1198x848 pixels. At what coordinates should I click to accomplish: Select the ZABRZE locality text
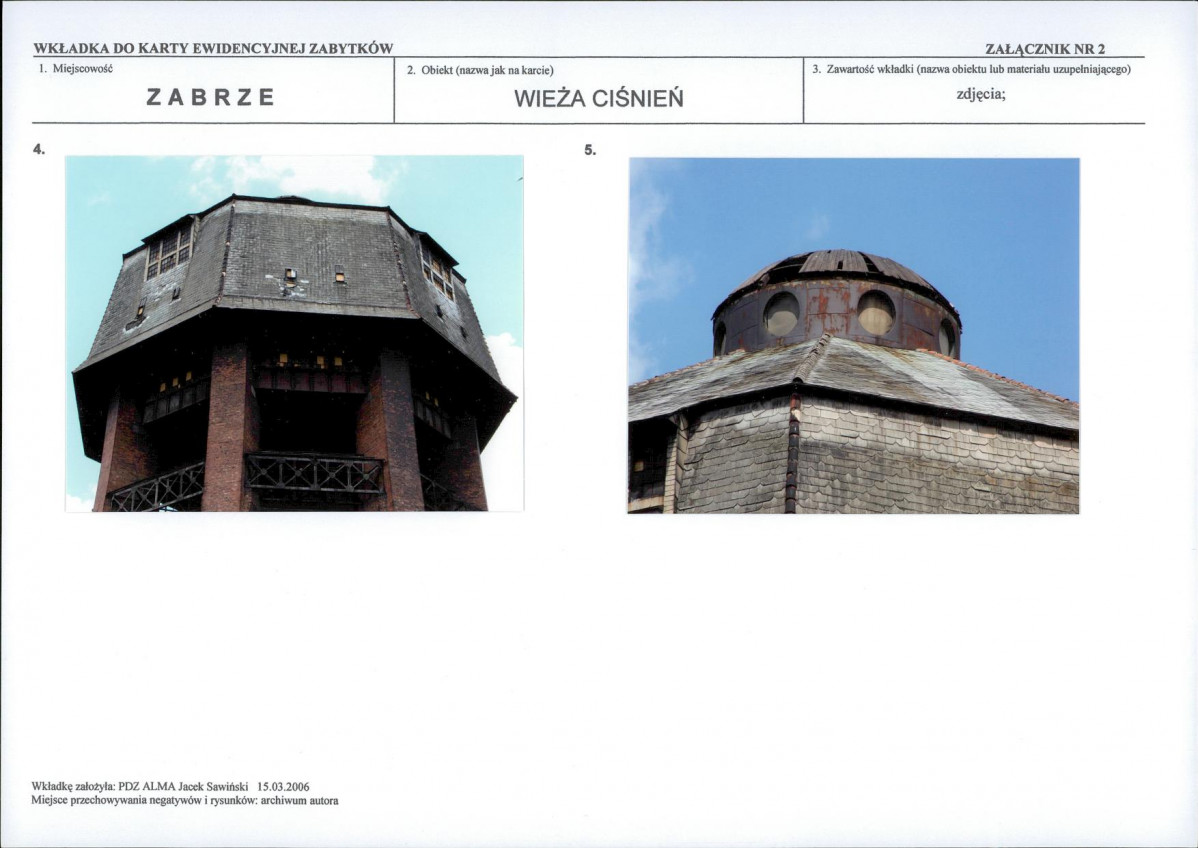210,97
